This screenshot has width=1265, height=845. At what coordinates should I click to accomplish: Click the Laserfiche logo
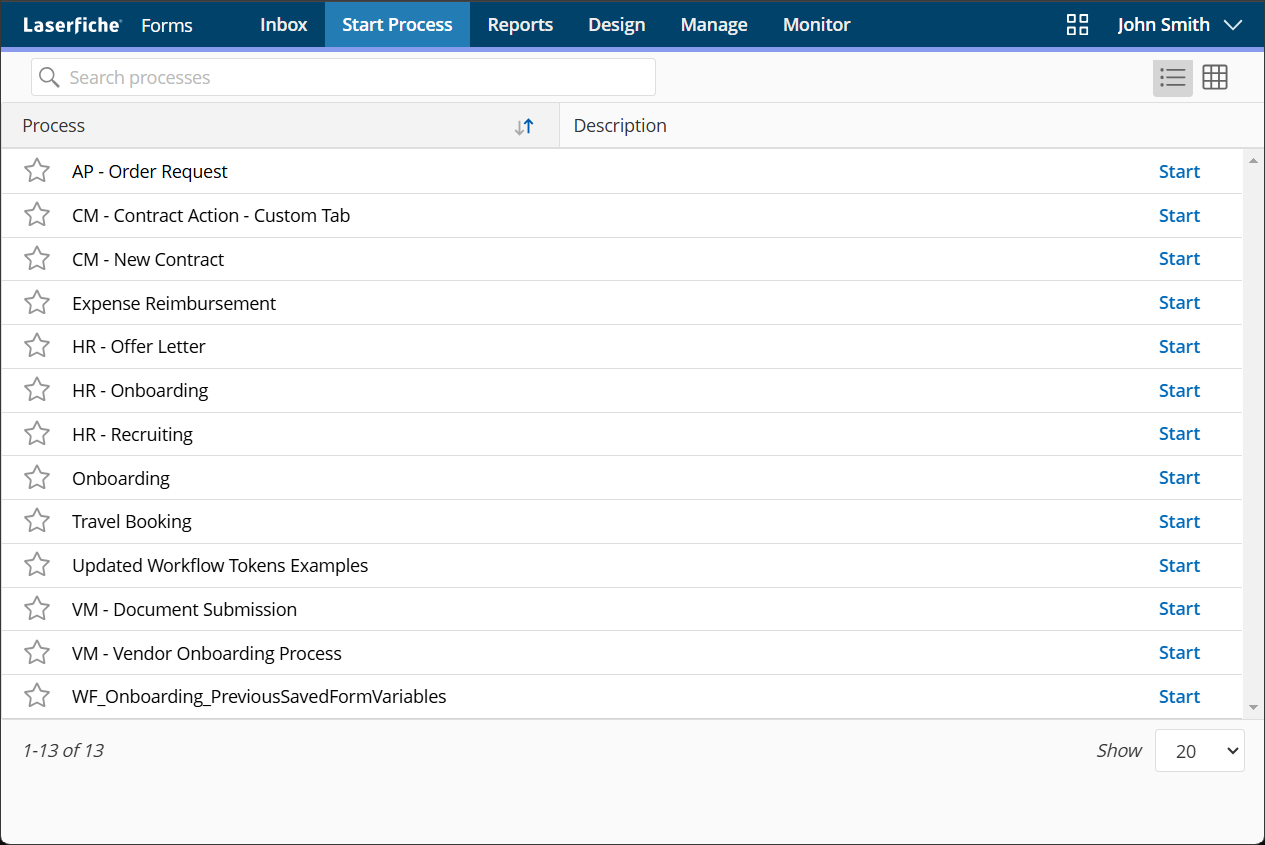click(x=72, y=25)
